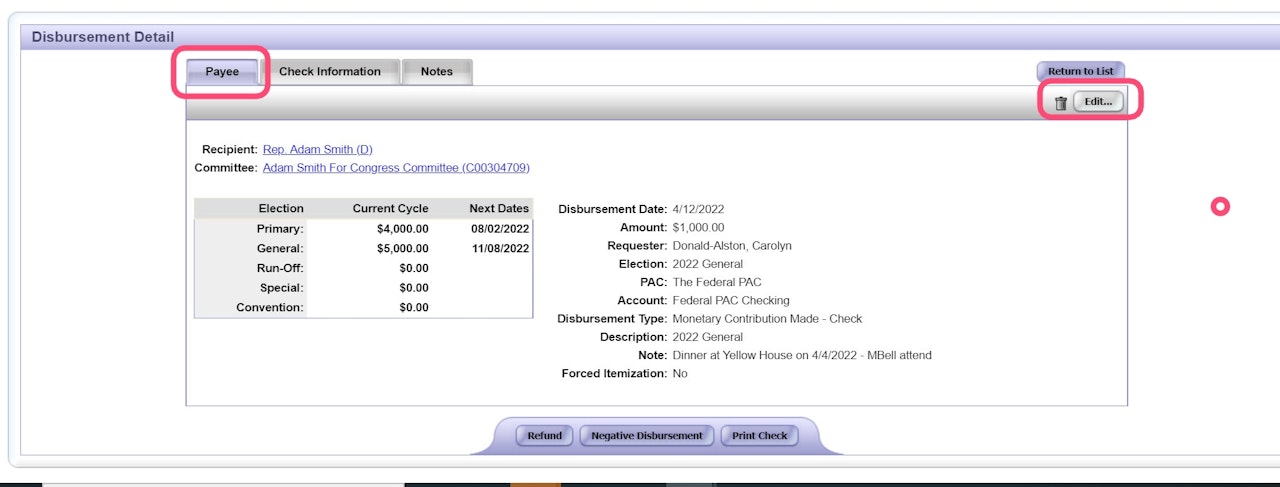
Task: Select the note Dinner at Yellow House text
Action: [x=802, y=355]
